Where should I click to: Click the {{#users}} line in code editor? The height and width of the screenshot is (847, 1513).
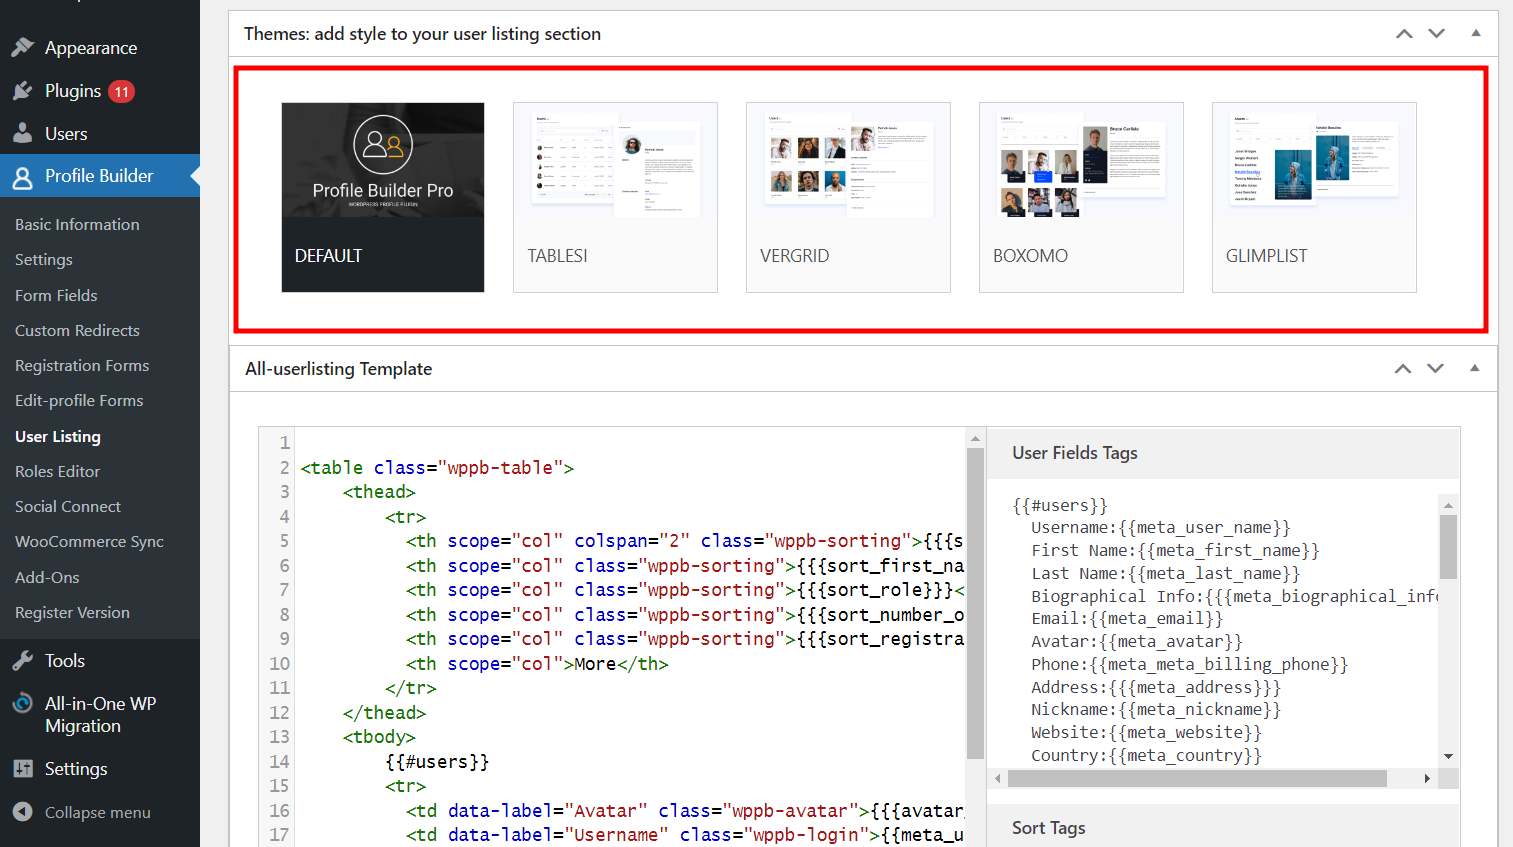tap(437, 761)
